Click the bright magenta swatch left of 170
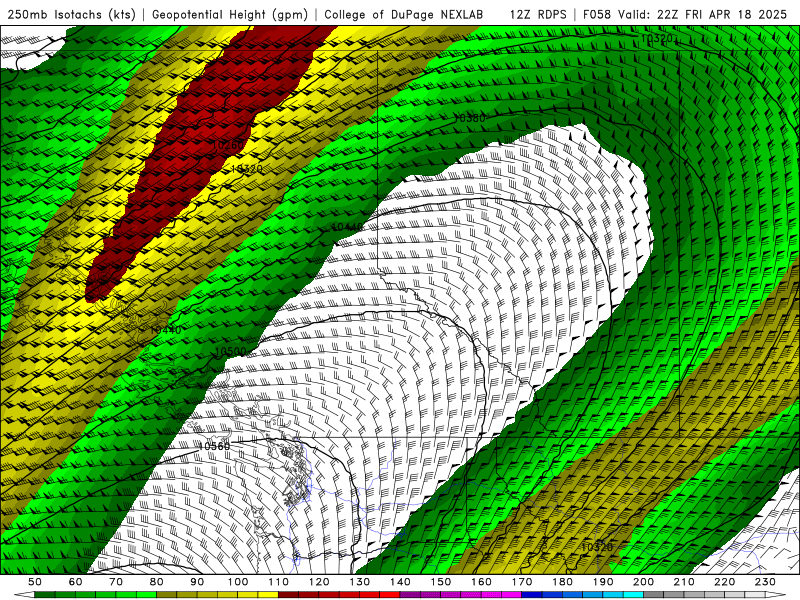 tap(511, 595)
